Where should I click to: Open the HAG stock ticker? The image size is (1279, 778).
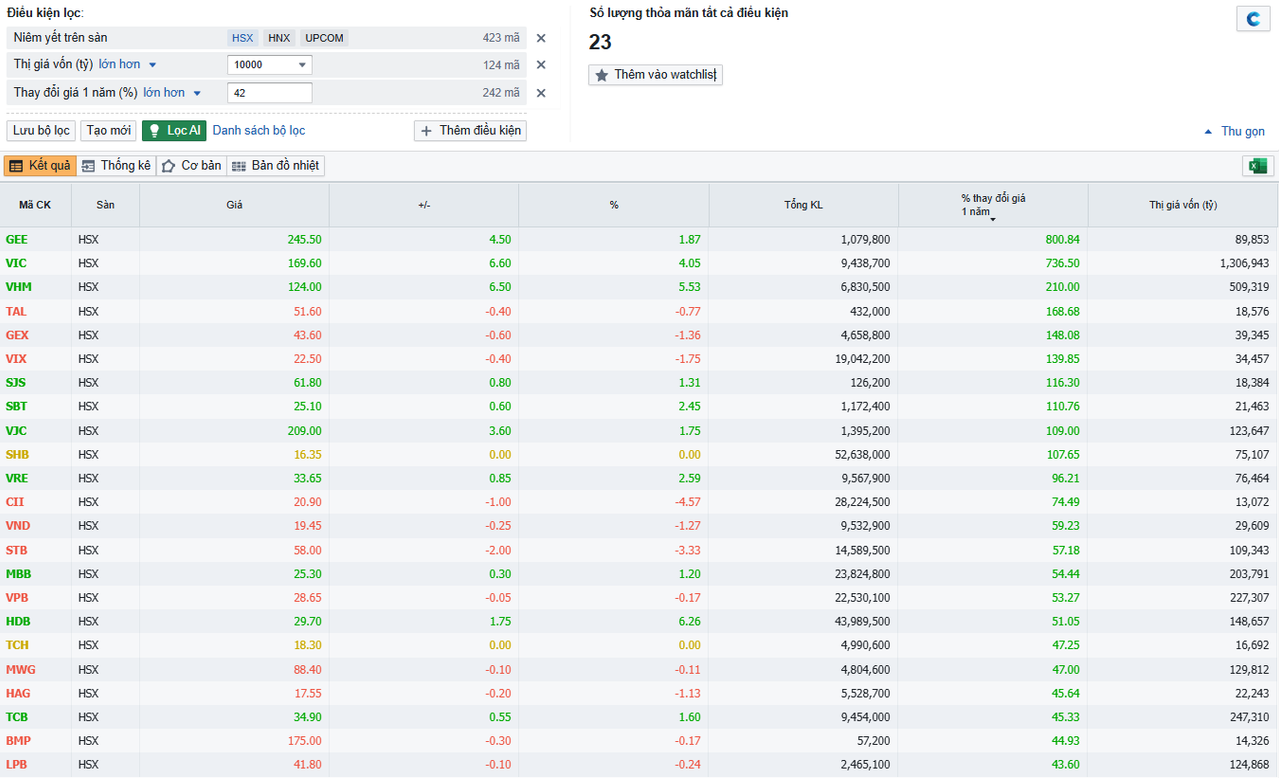coord(18,694)
